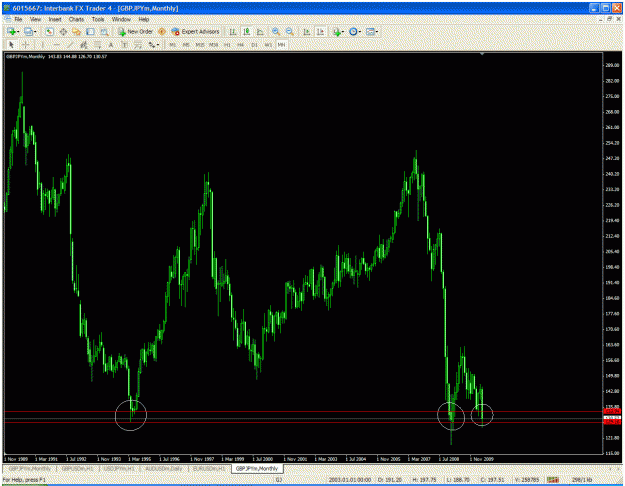This screenshot has height=486, width=625.
Task: Click the chart shift triangle marker atop chart
Action: (482, 54)
